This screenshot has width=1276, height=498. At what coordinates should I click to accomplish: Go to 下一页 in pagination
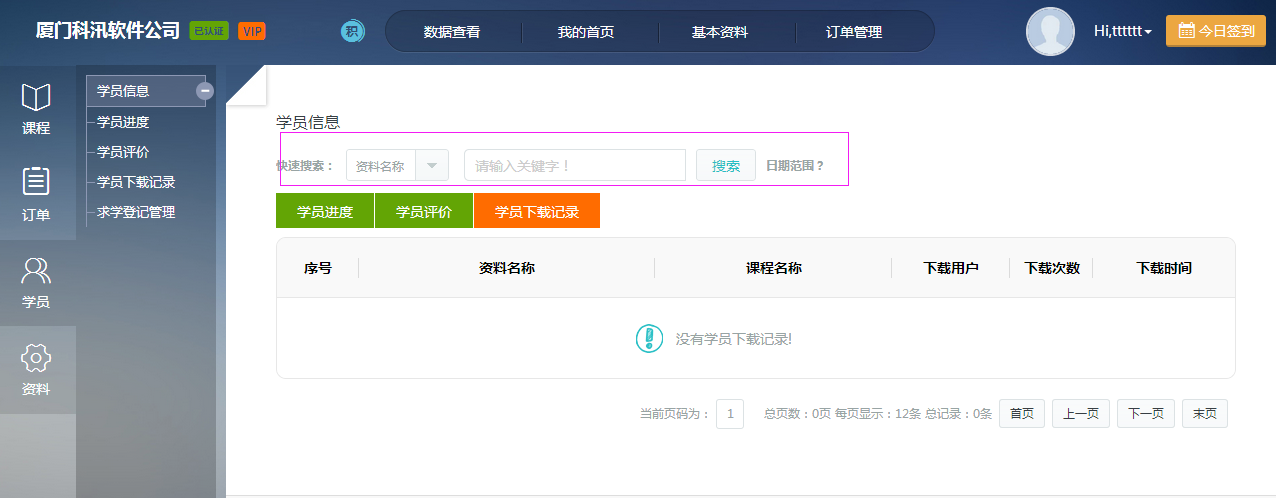tap(1146, 414)
